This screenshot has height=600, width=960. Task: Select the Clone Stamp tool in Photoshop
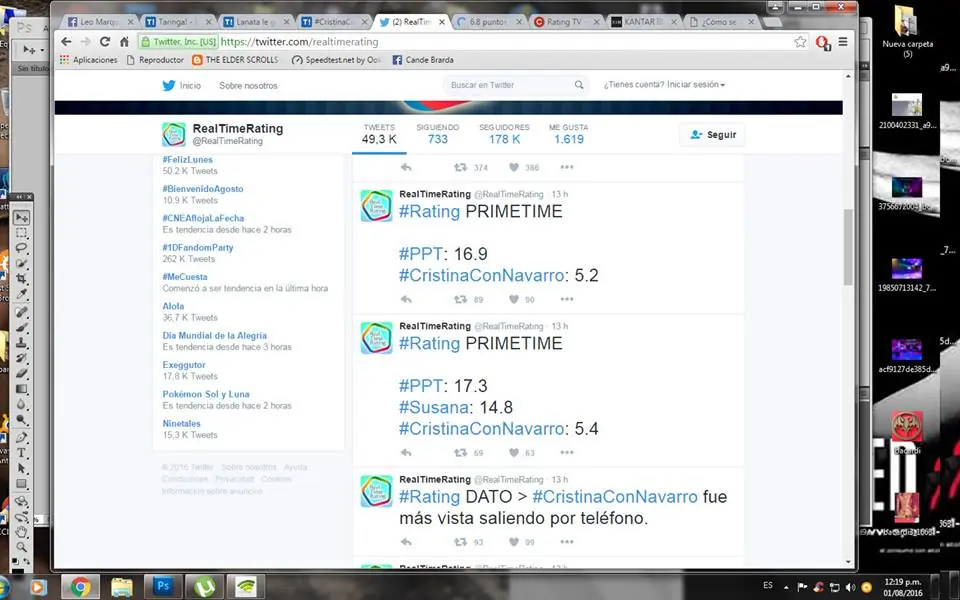21,343
